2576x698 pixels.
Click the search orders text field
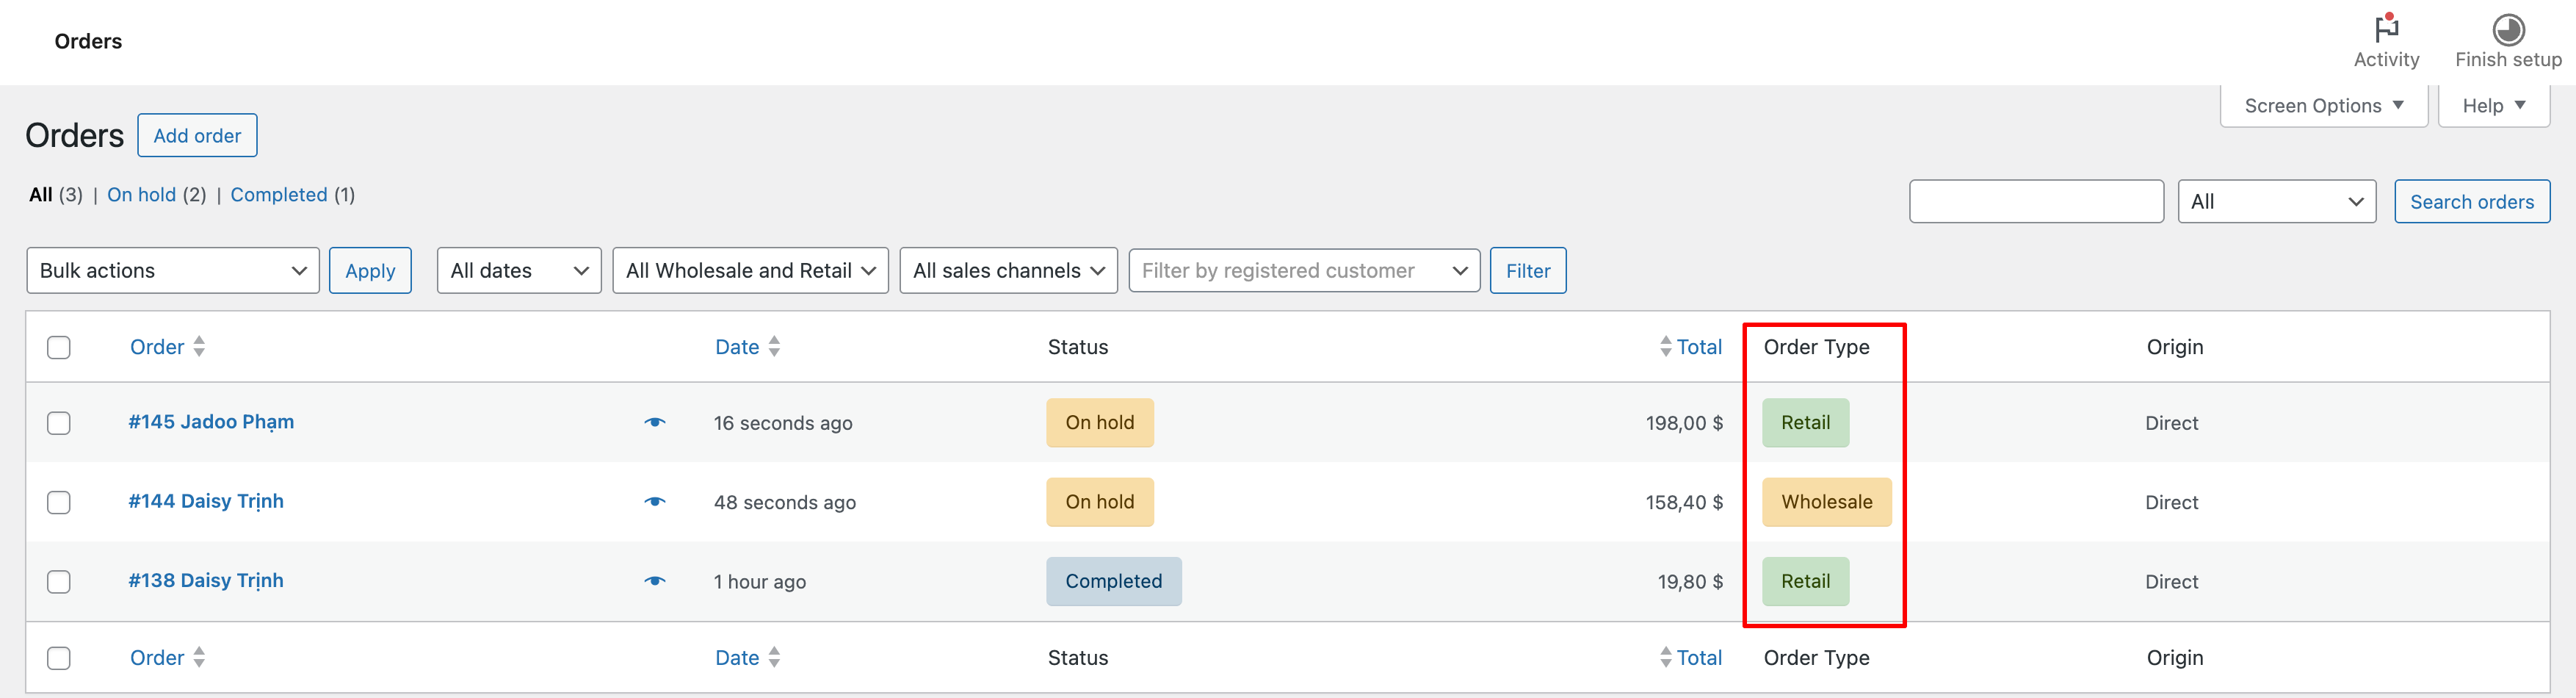[x=2036, y=202]
